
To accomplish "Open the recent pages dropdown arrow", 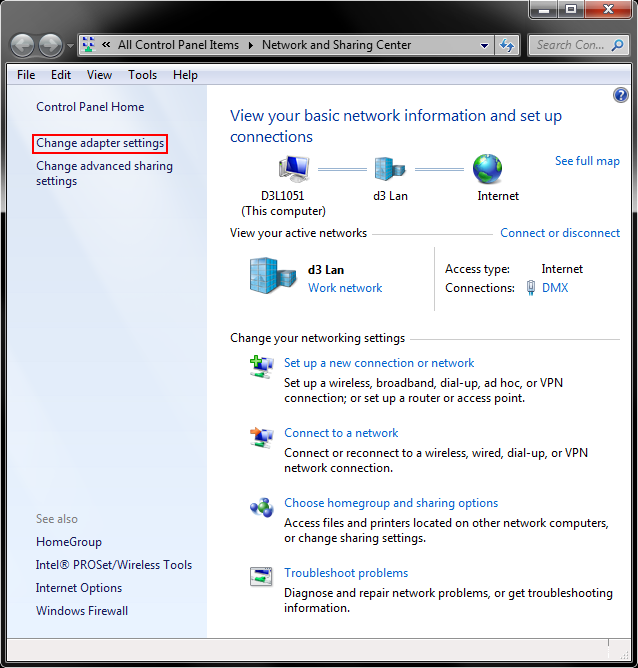I will pyautogui.click(x=70, y=45).
